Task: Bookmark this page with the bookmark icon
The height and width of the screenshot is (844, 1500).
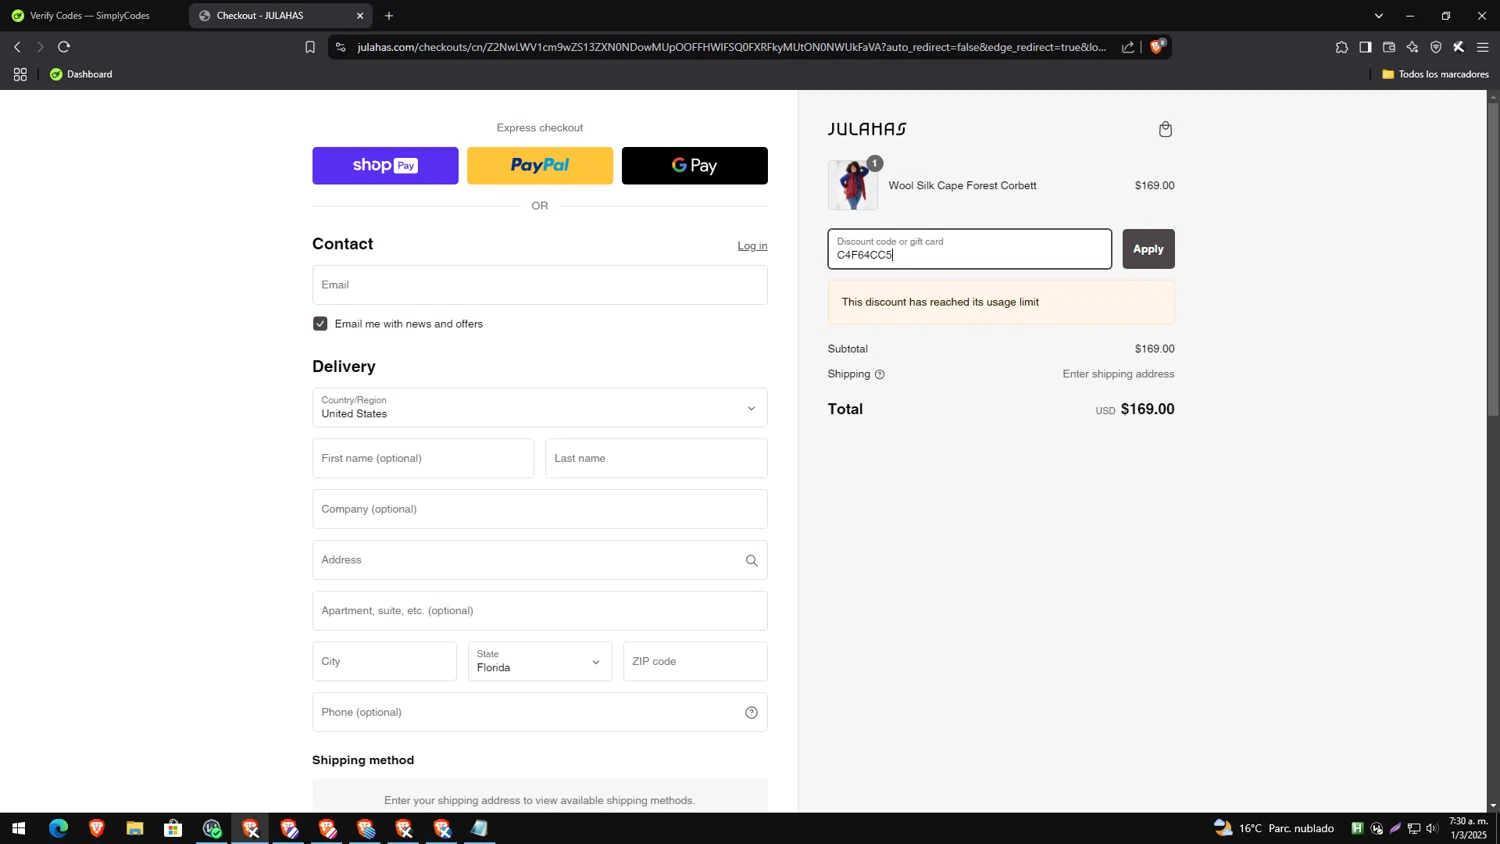Action: pos(310,47)
